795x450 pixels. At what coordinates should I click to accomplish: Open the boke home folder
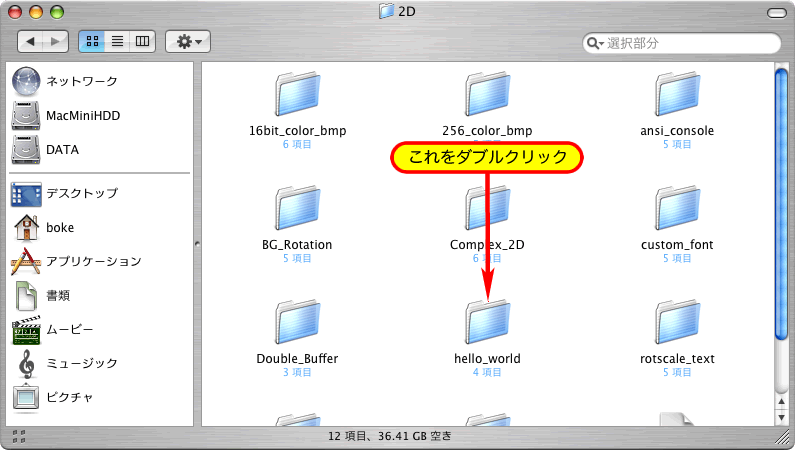(x=43, y=228)
